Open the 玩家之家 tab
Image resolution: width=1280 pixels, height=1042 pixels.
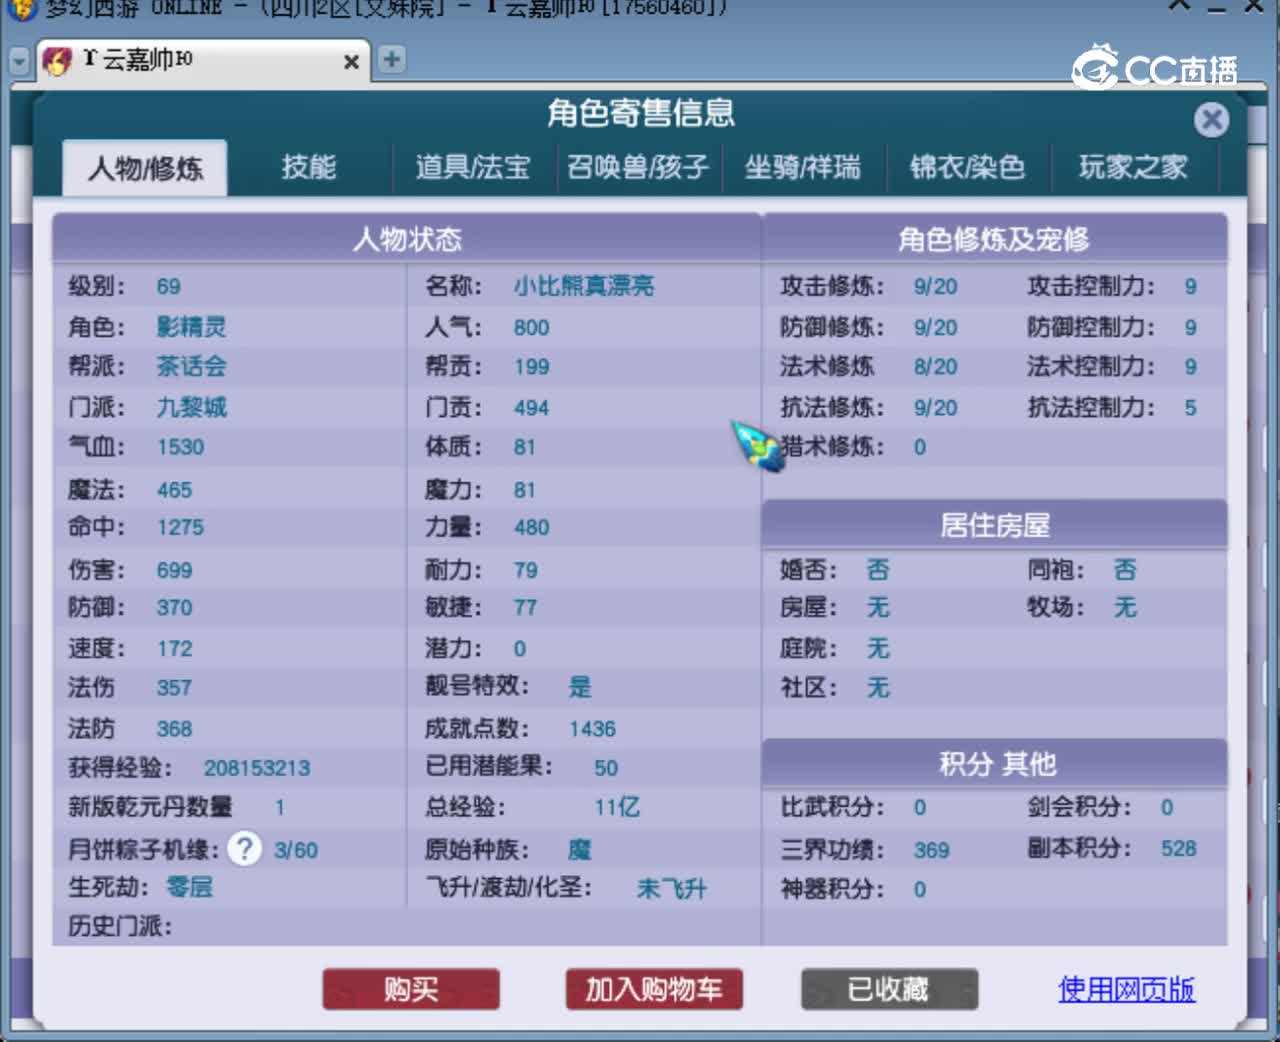pyautogui.click(x=1134, y=167)
